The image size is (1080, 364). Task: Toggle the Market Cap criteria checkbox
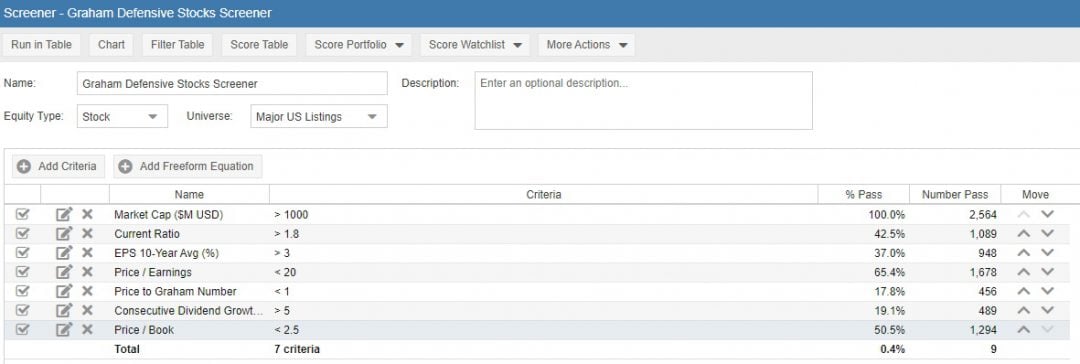point(22,214)
